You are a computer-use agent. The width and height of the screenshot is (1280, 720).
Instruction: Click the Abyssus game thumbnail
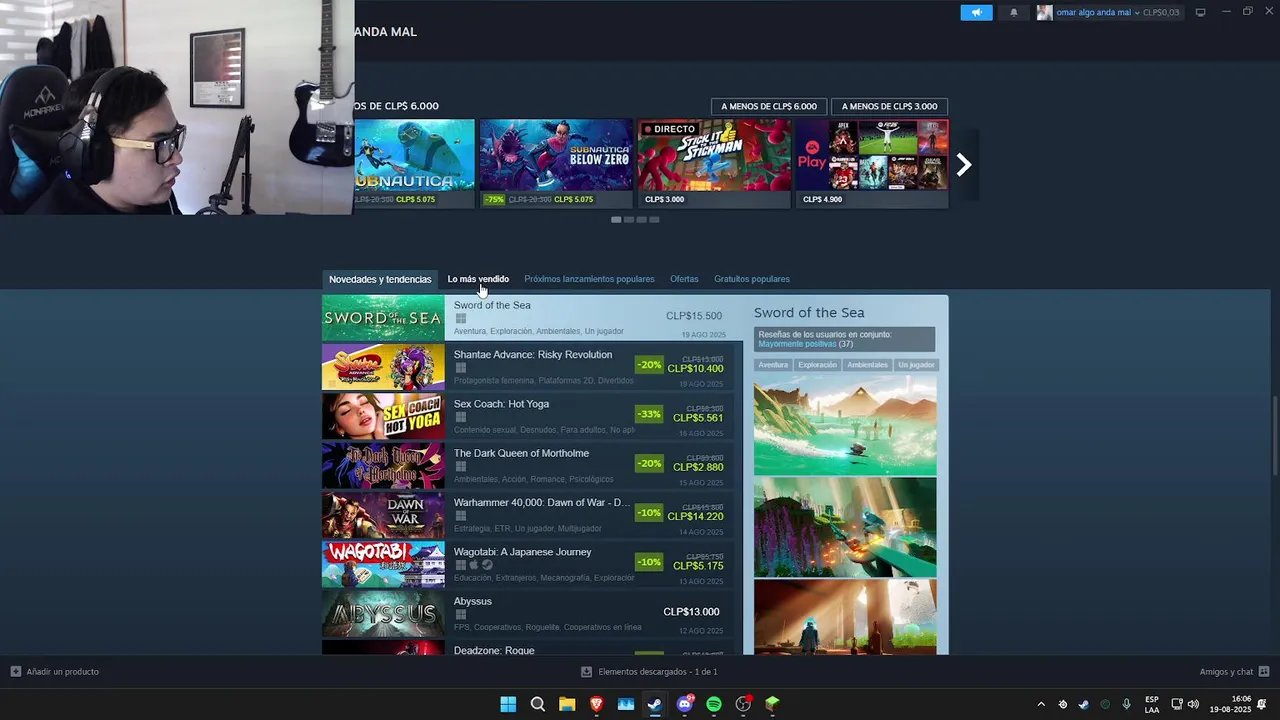pyautogui.click(x=383, y=614)
